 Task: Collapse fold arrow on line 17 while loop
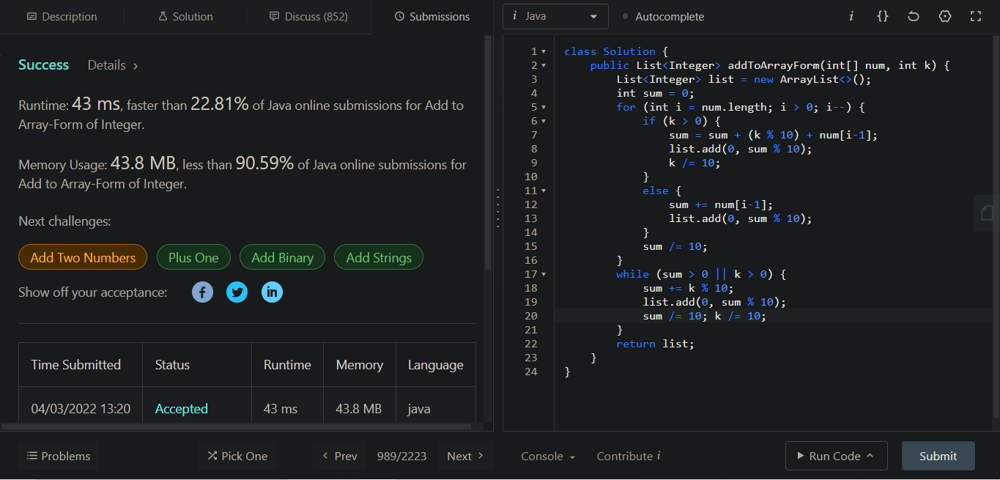[x=543, y=274]
